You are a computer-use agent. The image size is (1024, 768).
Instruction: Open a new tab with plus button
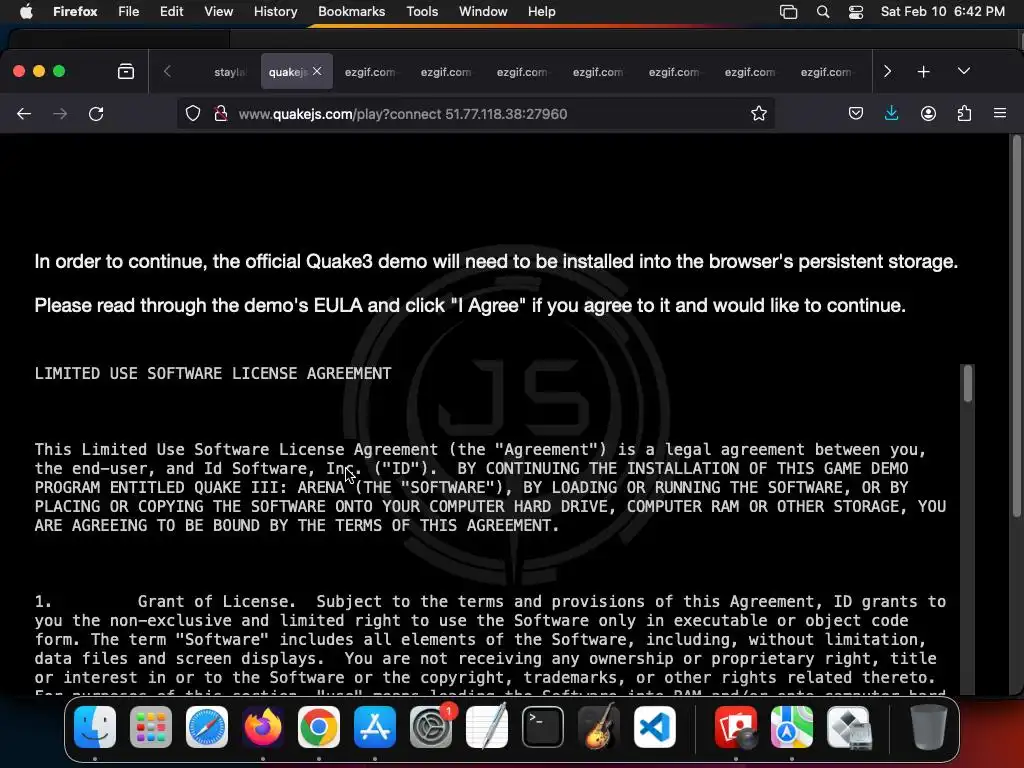(x=923, y=71)
